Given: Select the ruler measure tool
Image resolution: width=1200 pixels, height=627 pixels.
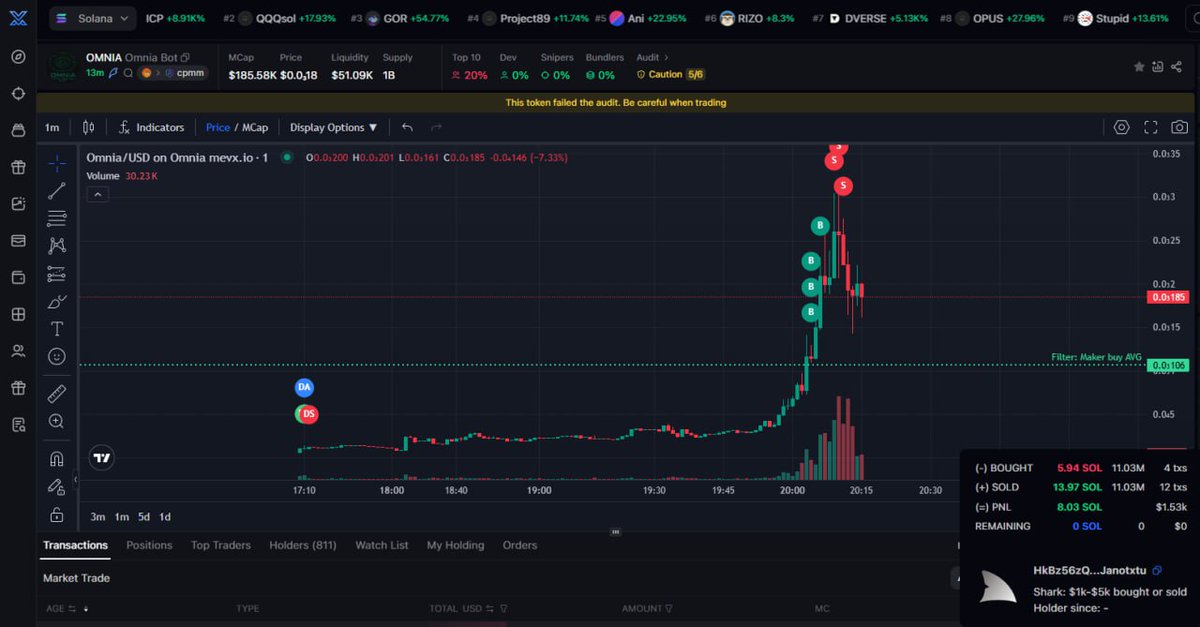Looking at the screenshot, I should point(57,393).
